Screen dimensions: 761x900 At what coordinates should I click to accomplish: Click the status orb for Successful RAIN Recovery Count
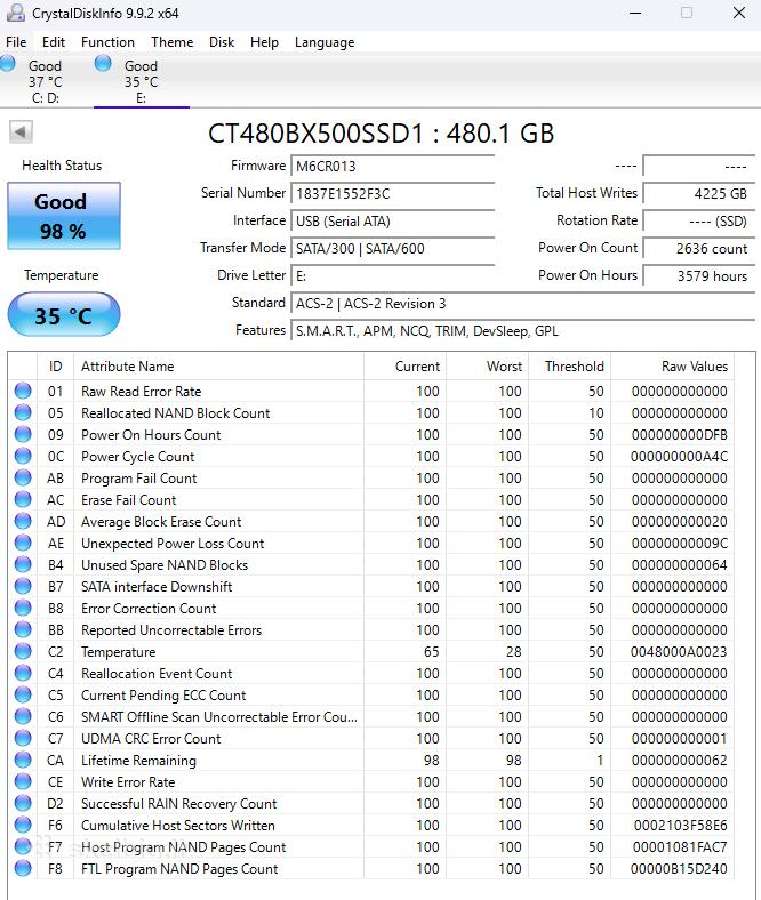click(23, 804)
